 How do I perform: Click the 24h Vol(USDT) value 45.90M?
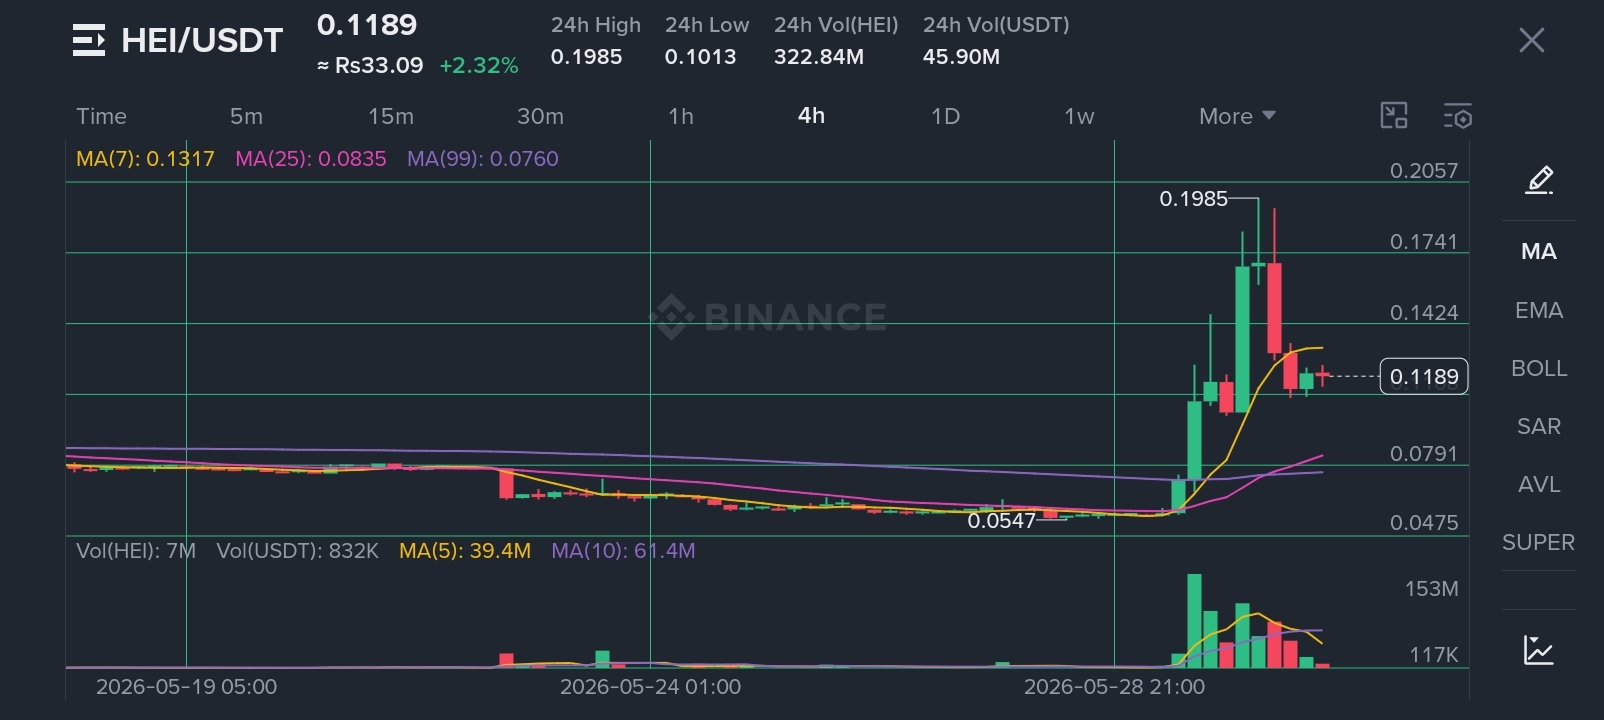[x=961, y=57]
